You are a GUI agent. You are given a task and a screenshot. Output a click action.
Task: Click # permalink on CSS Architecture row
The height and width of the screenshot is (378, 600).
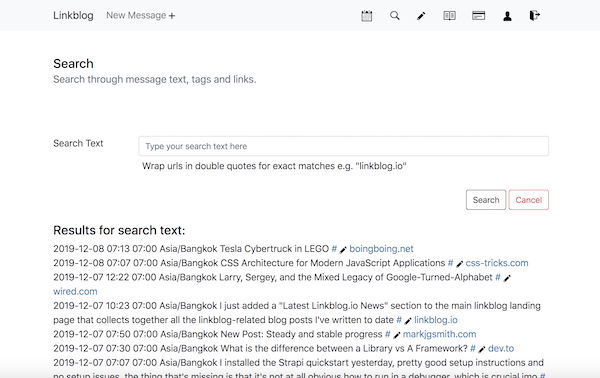pos(450,263)
